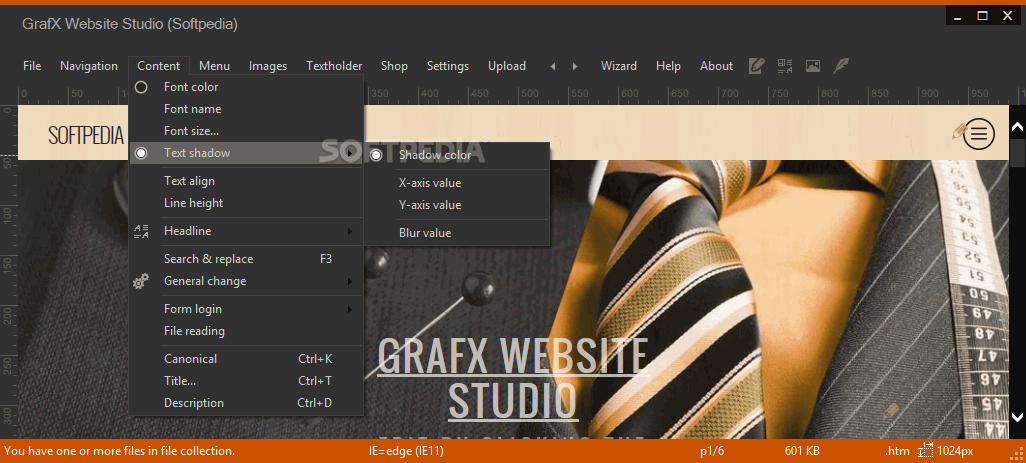Maximize the GrafX Website Studio window
The image size is (1026, 463).
(983, 16)
